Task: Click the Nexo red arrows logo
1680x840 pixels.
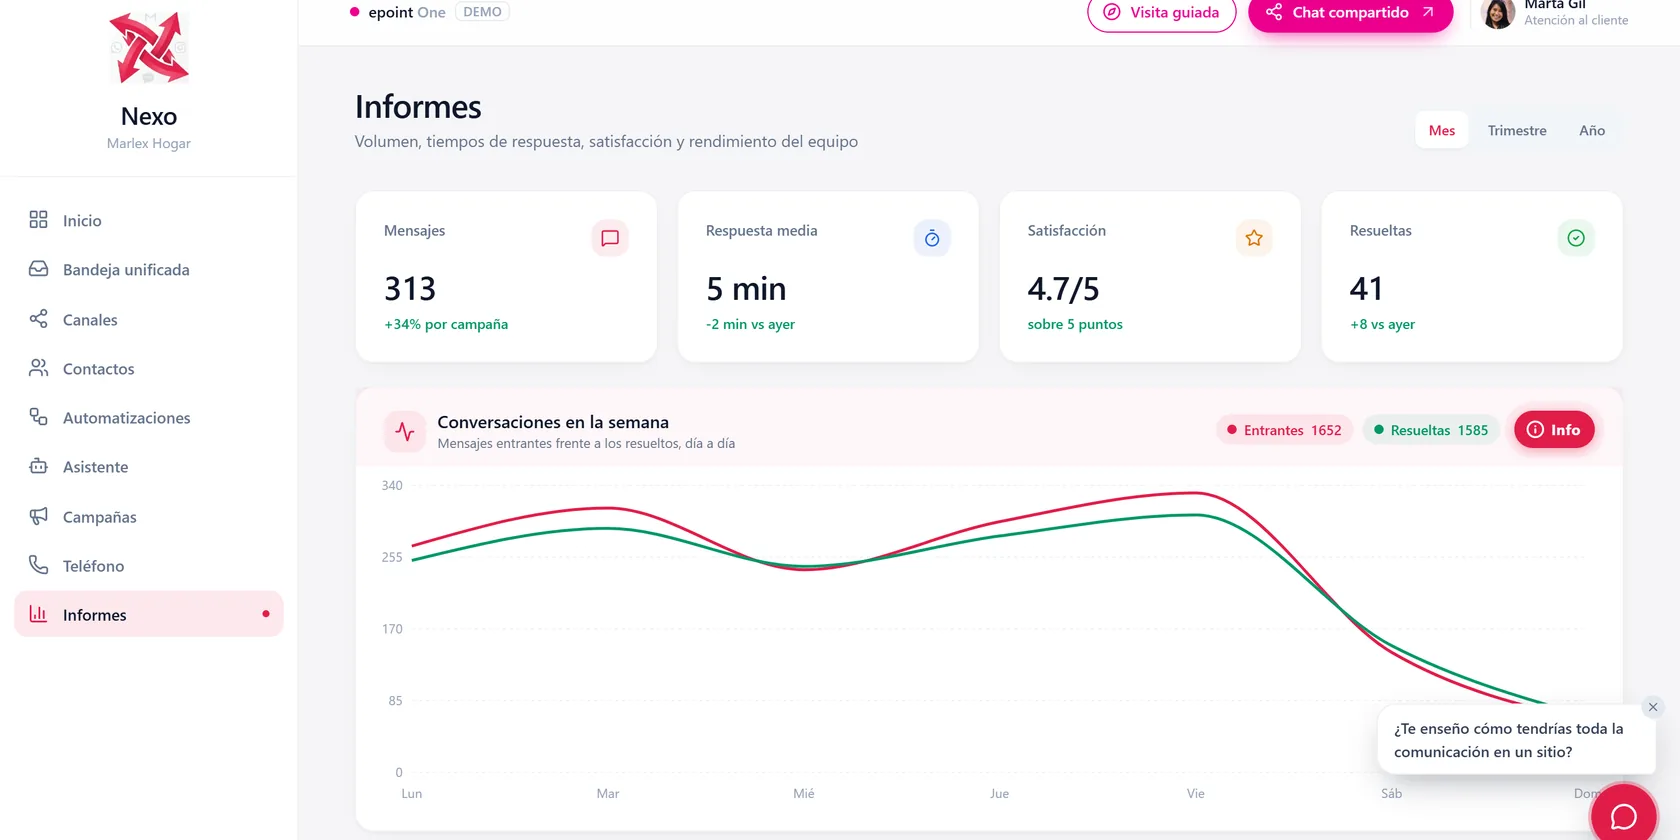Action: 149,48
